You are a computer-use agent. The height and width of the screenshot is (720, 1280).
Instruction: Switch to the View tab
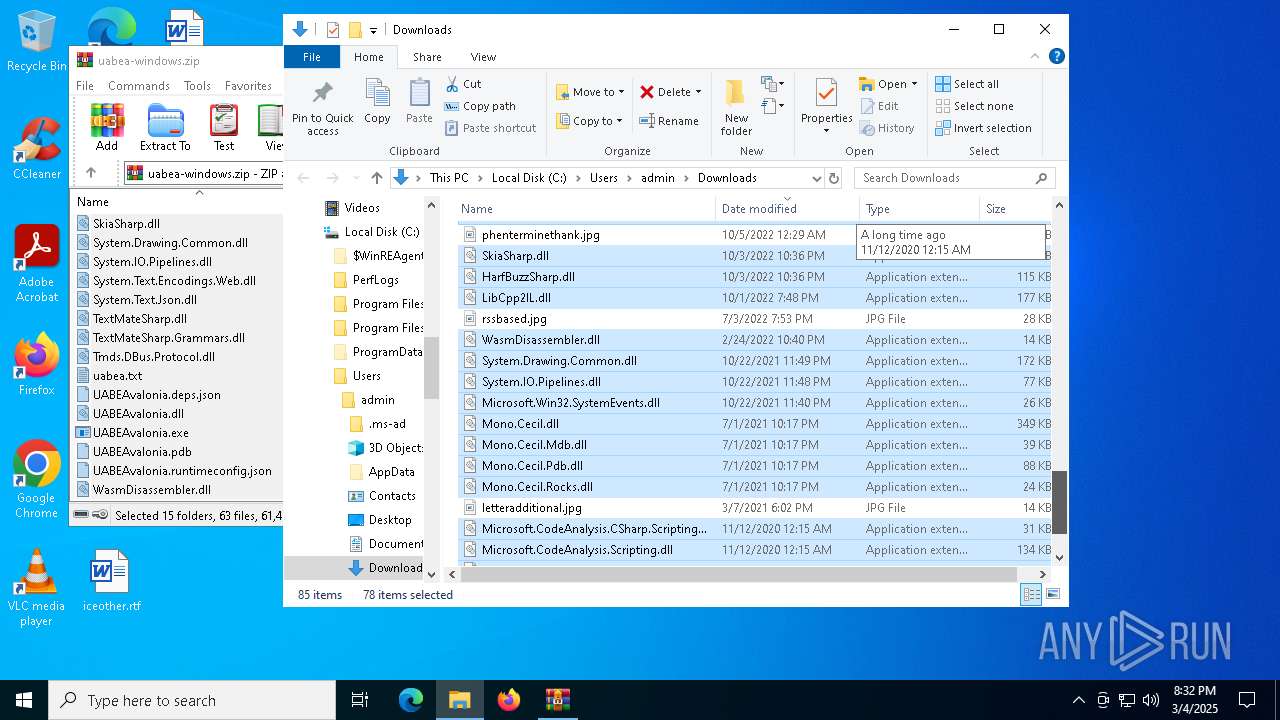(x=483, y=57)
